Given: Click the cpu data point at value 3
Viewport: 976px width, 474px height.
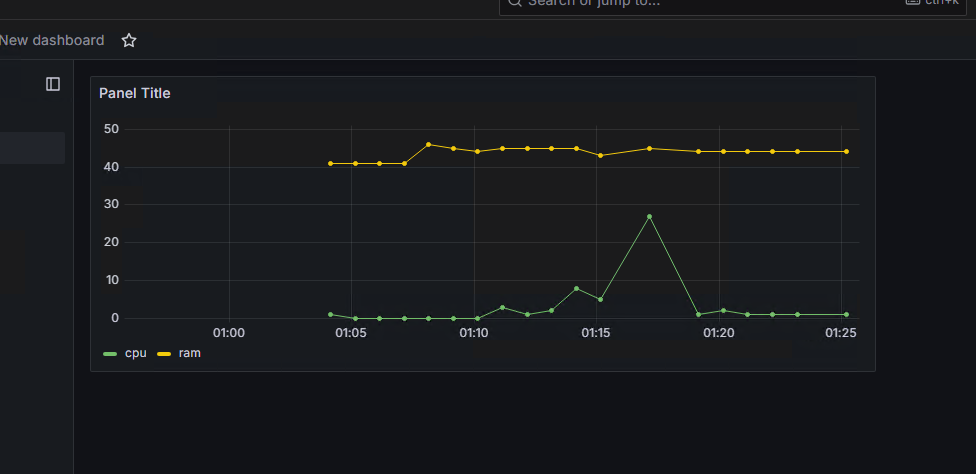Looking at the screenshot, I should click(x=502, y=307).
